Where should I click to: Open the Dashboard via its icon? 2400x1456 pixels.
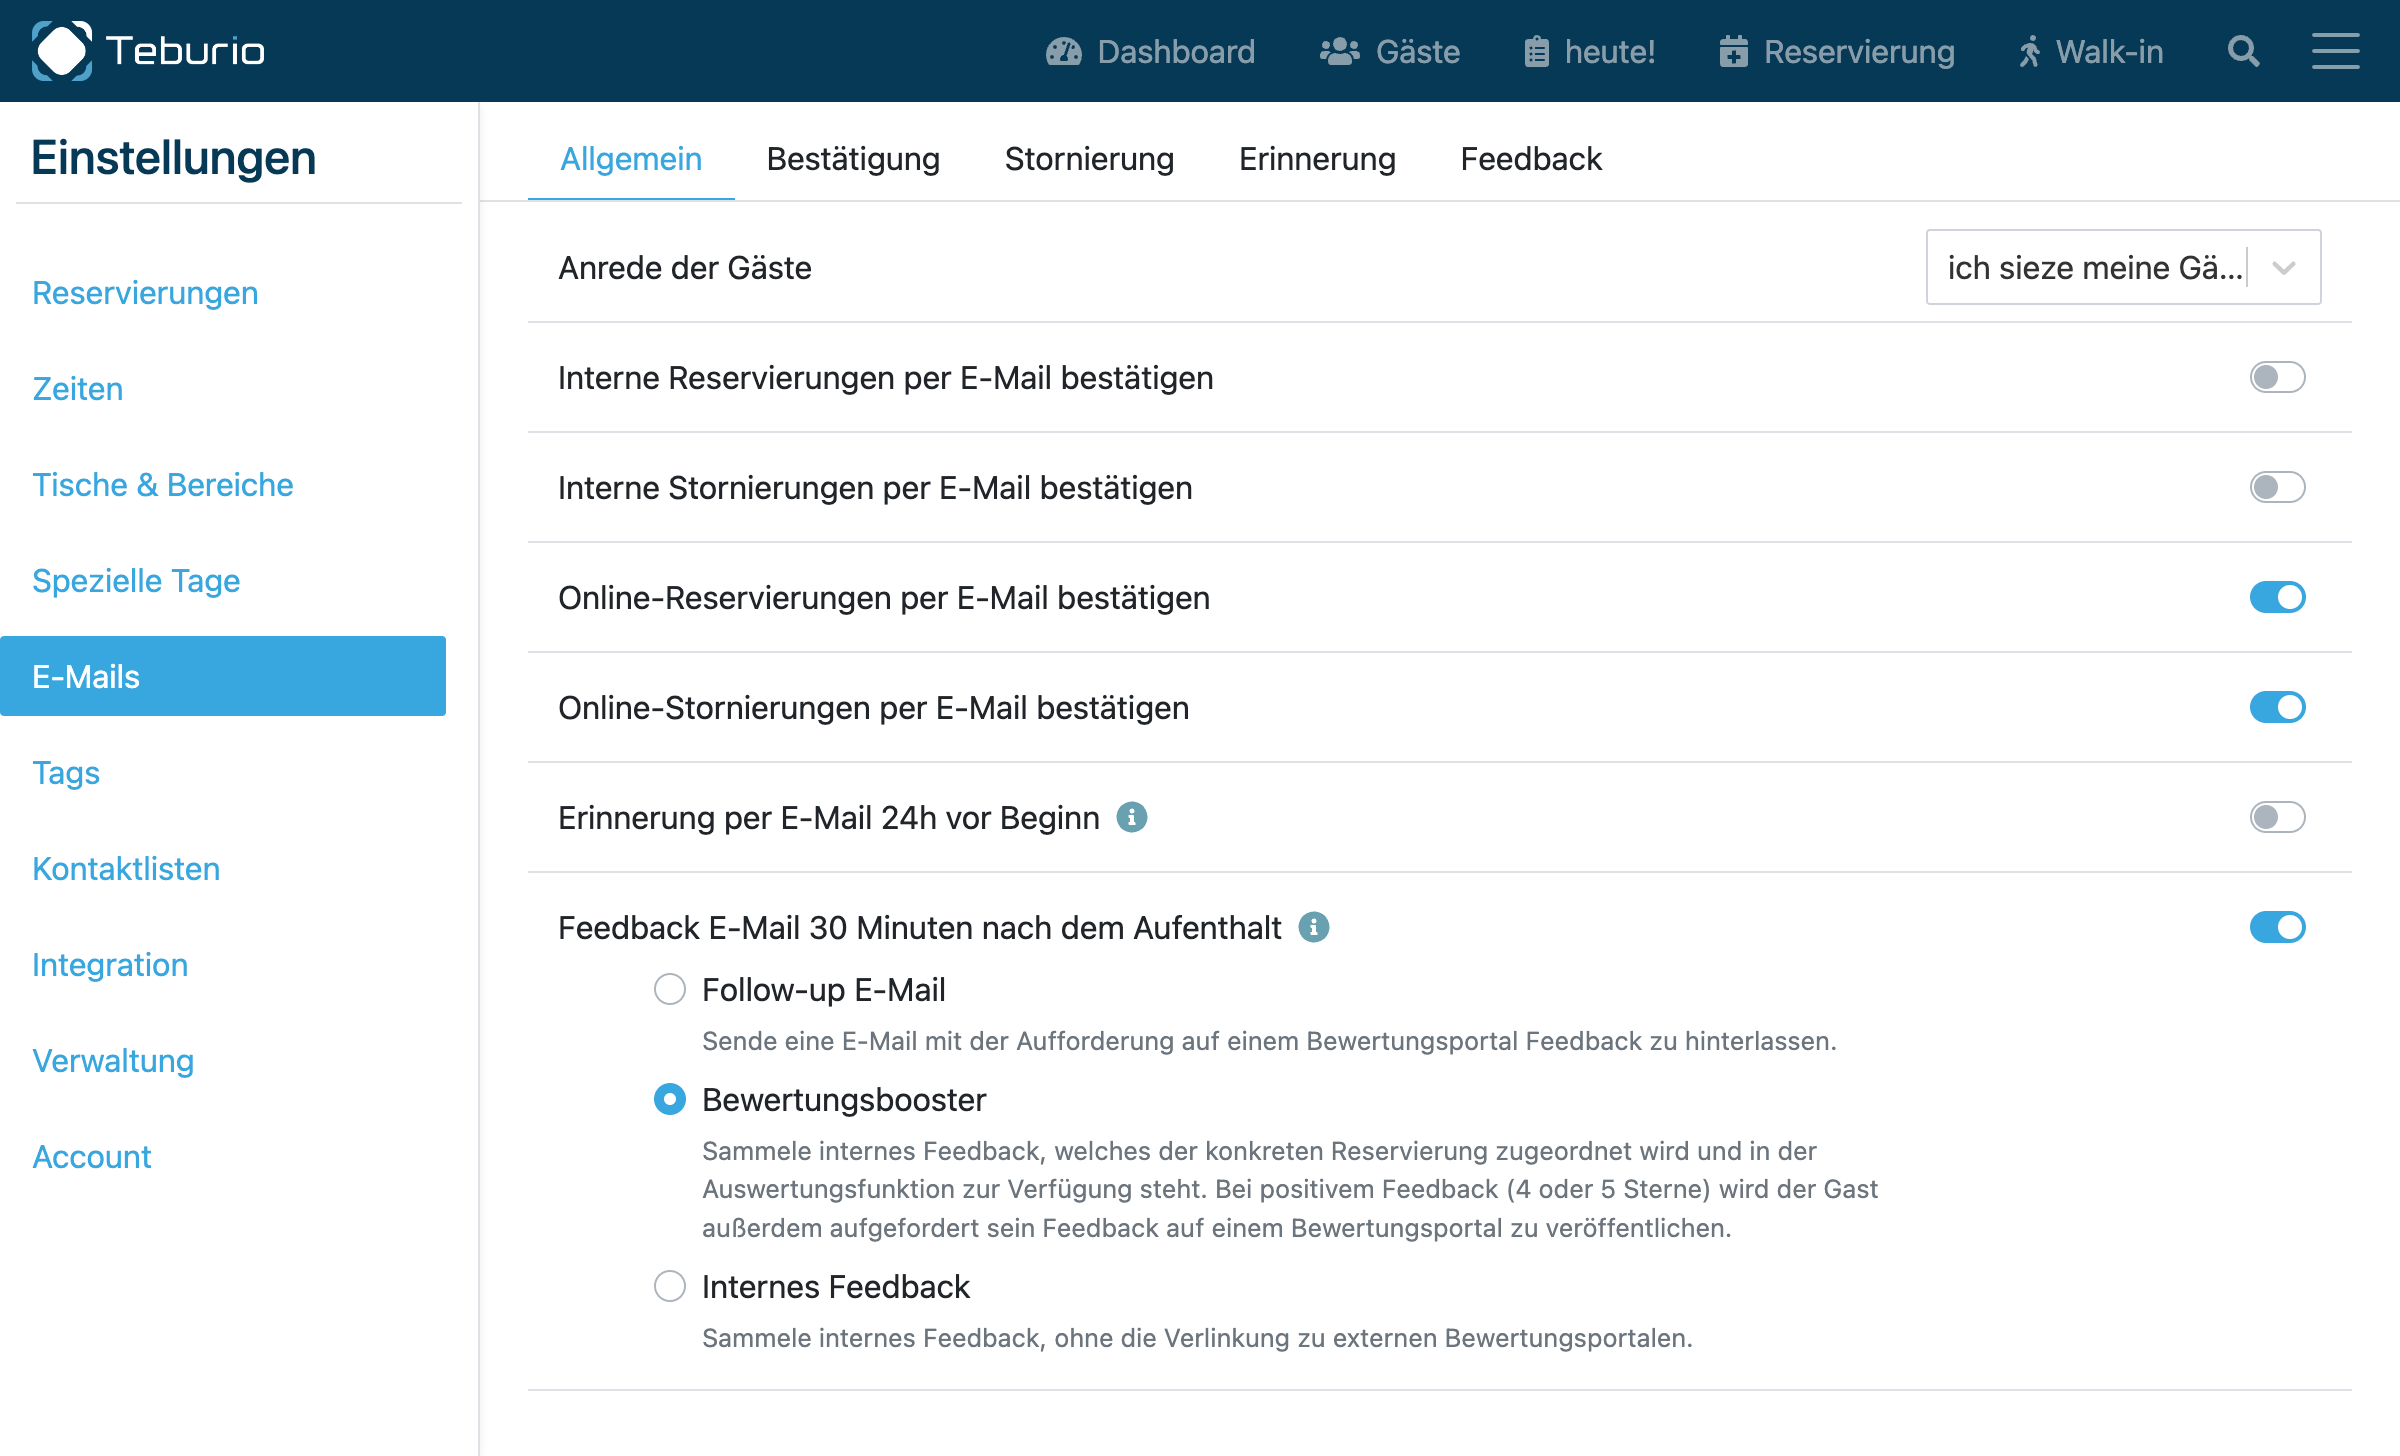pyautogui.click(x=1065, y=51)
